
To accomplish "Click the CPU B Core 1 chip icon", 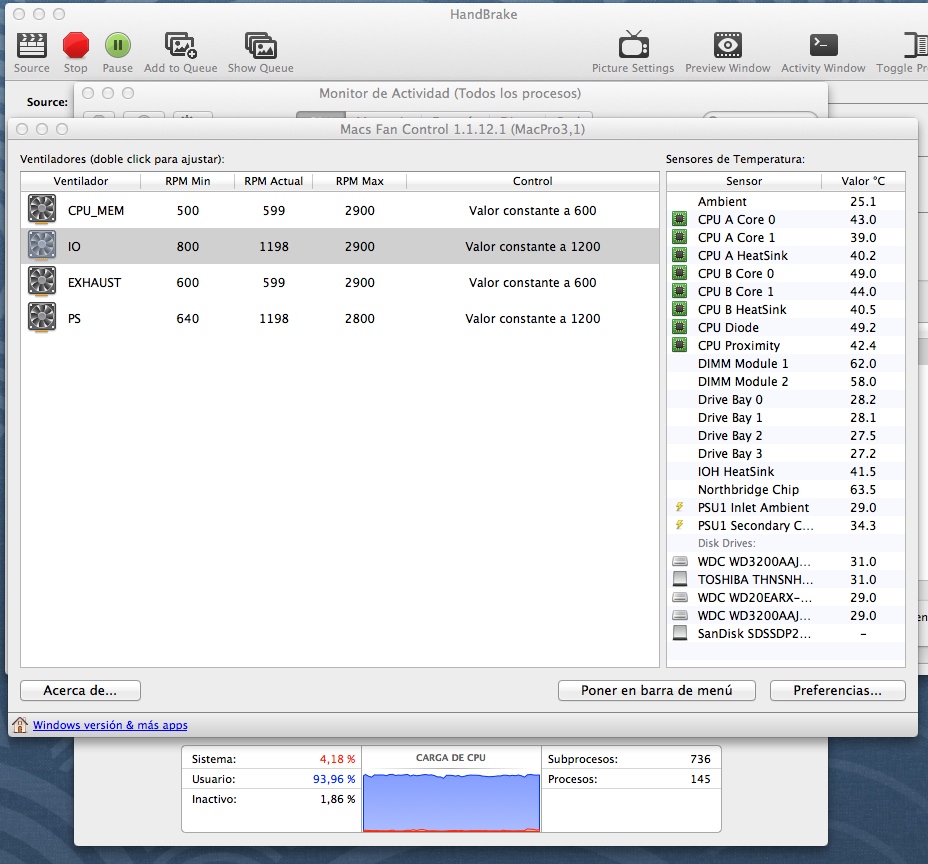I will tap(679, 291).
